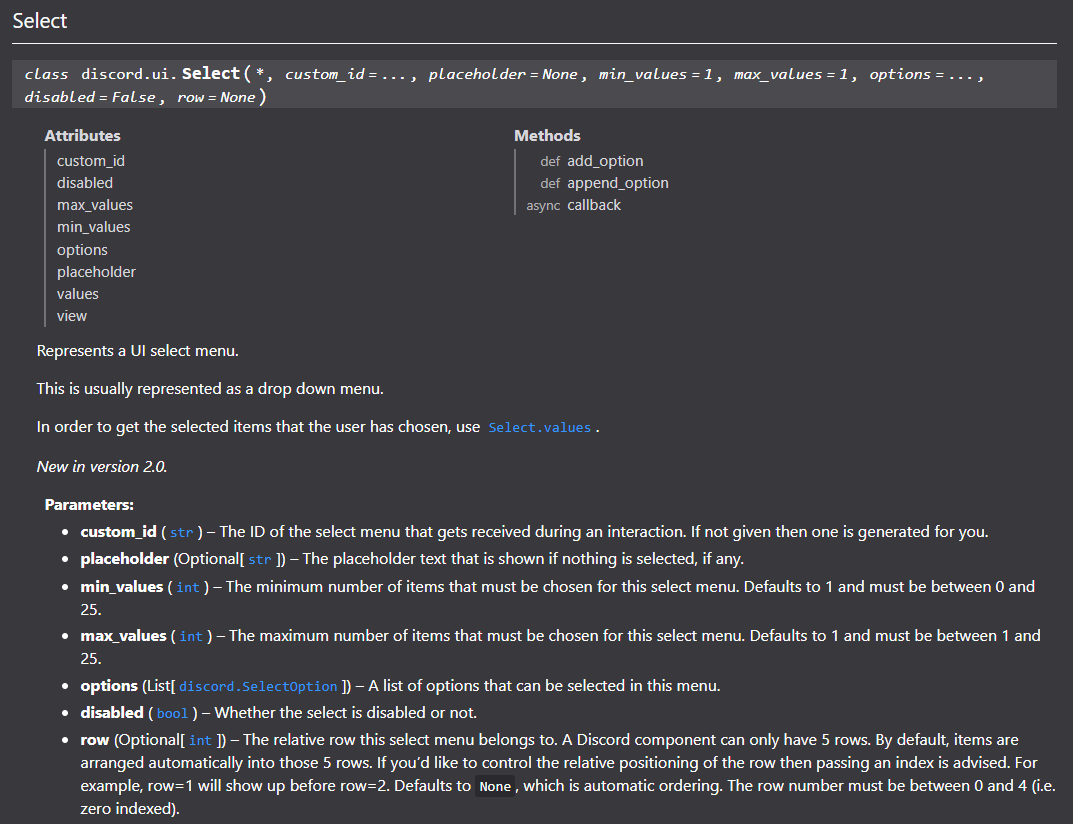Open the disabled attribute link
This screenshot has height=824, width=1073.
click(85, 183)
